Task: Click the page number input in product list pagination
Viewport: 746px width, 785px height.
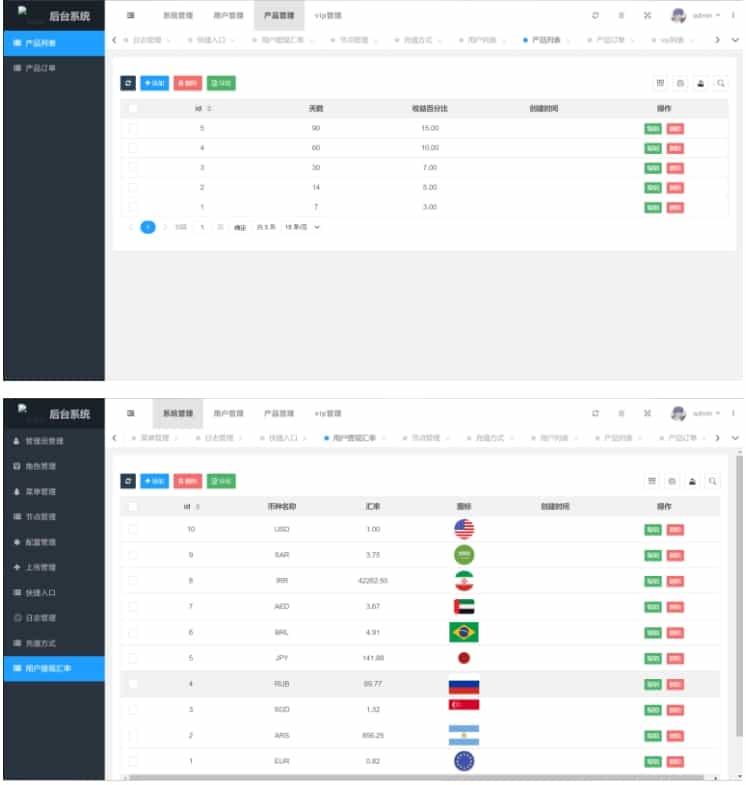Action: (x=202, y=227)
